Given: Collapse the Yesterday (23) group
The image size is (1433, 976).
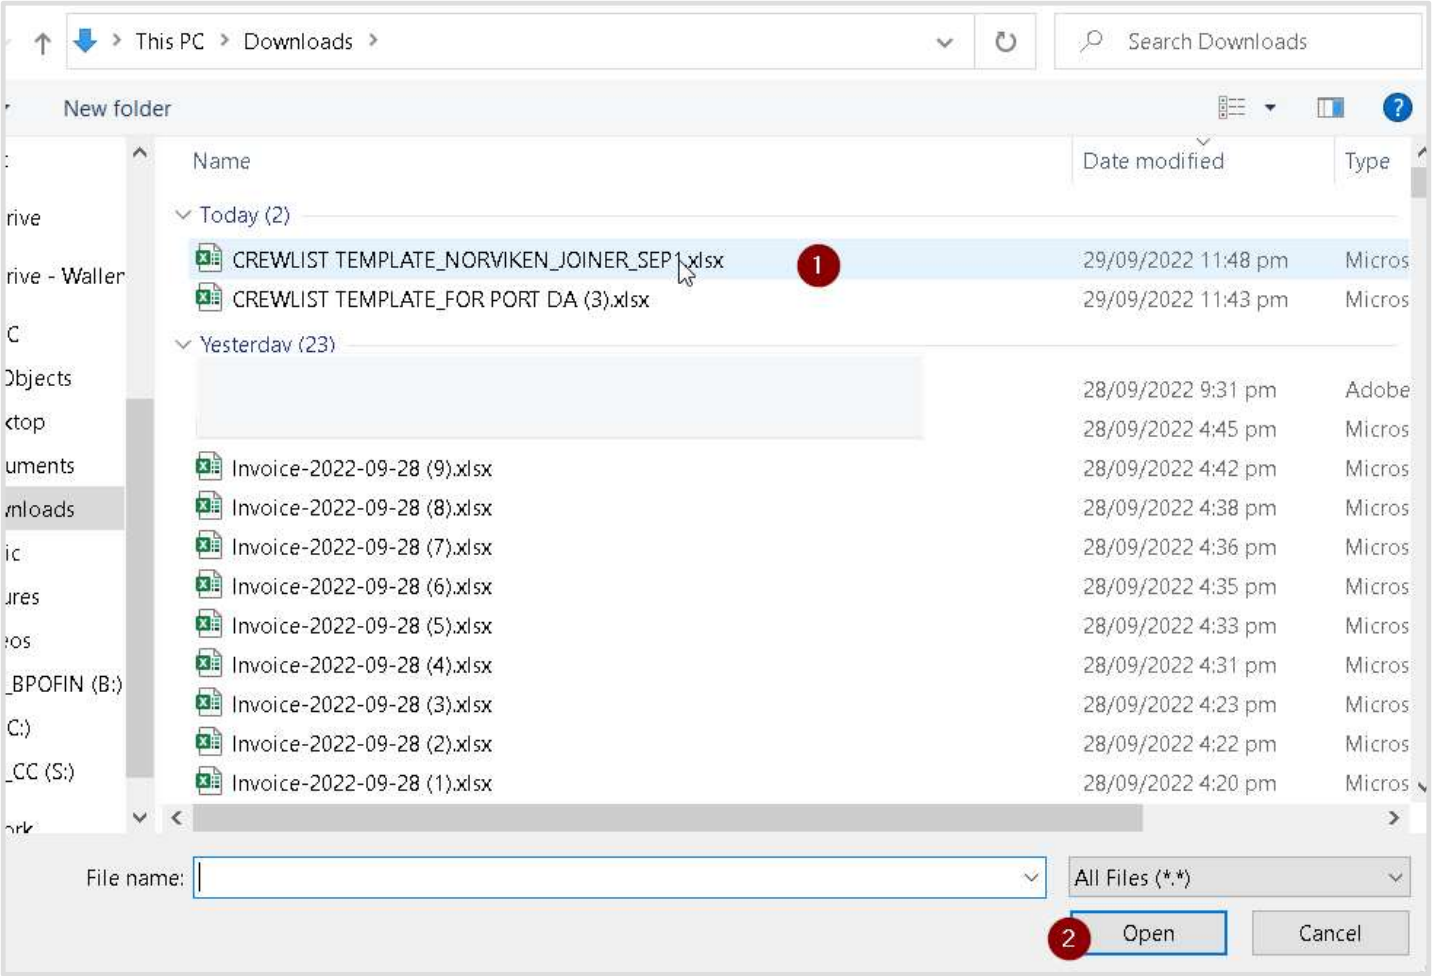Looking at the screenshot, I should (x=183, y=344).
